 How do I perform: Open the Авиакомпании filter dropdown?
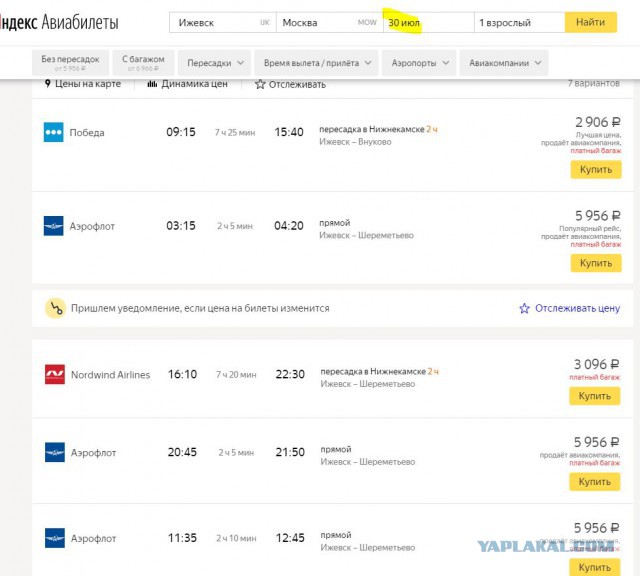tap(504, 63)
